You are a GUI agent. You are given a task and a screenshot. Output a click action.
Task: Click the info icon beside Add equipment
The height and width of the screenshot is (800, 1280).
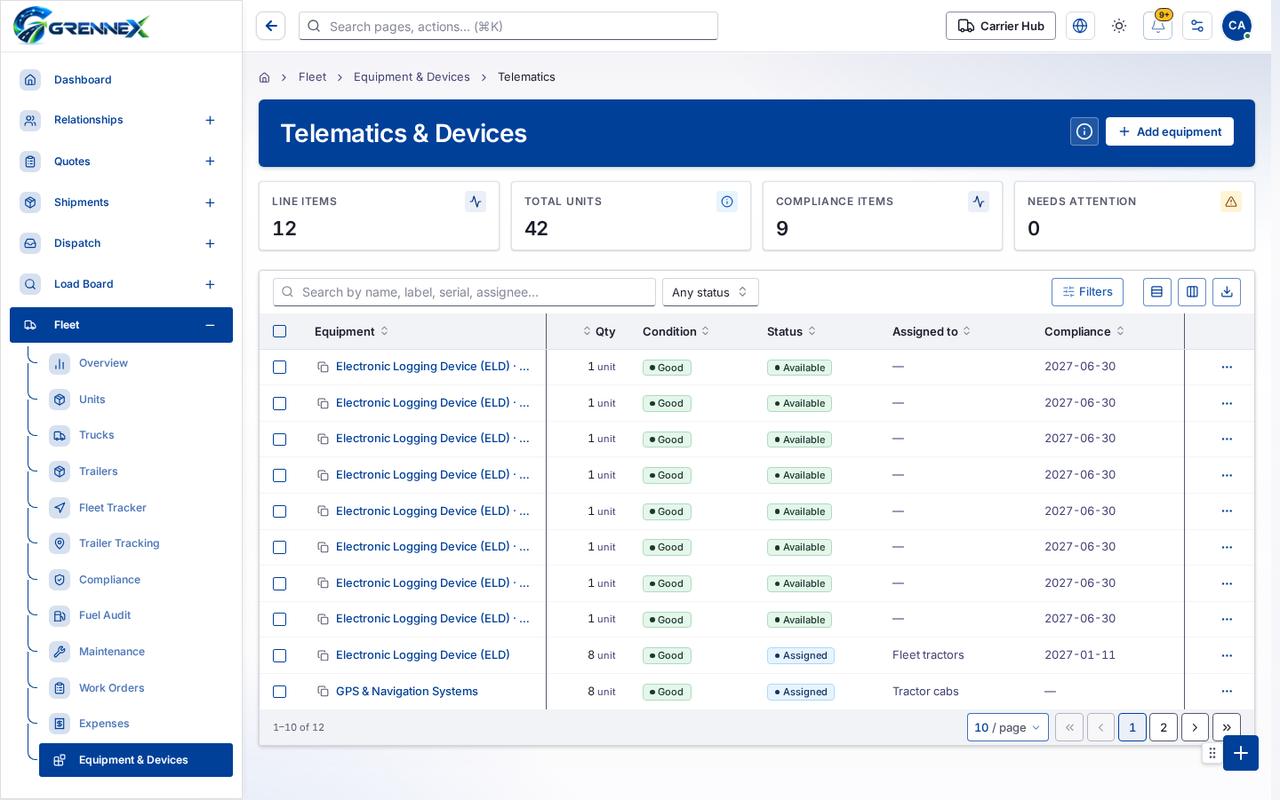[1084, 131]
